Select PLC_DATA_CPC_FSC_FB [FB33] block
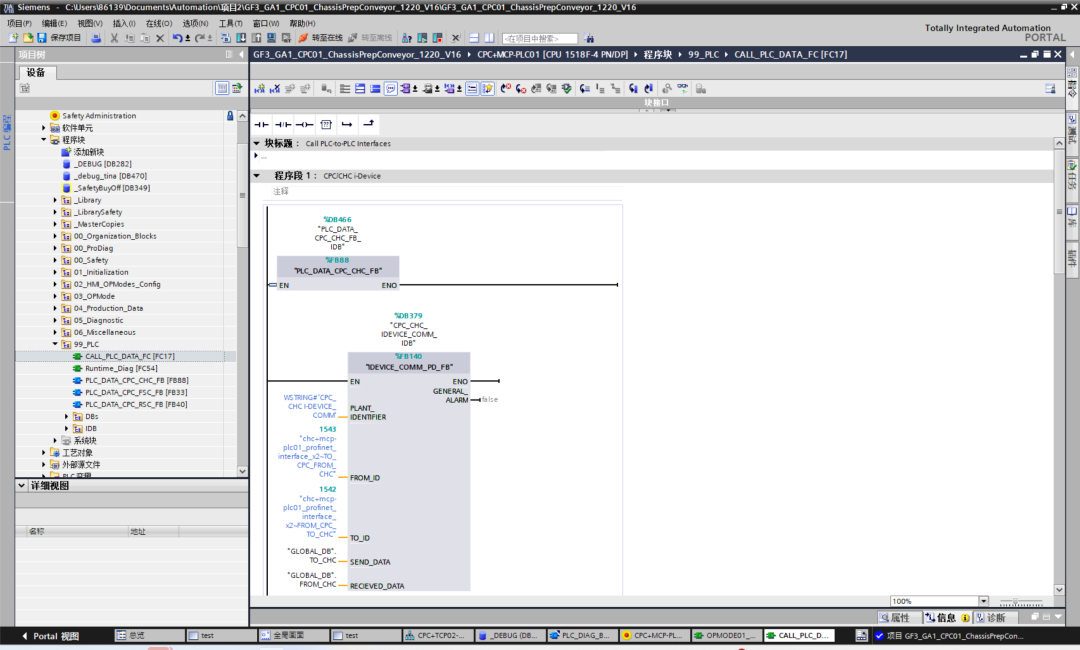This screenshot has width=1080, height=650. click(x=136, y=392)
